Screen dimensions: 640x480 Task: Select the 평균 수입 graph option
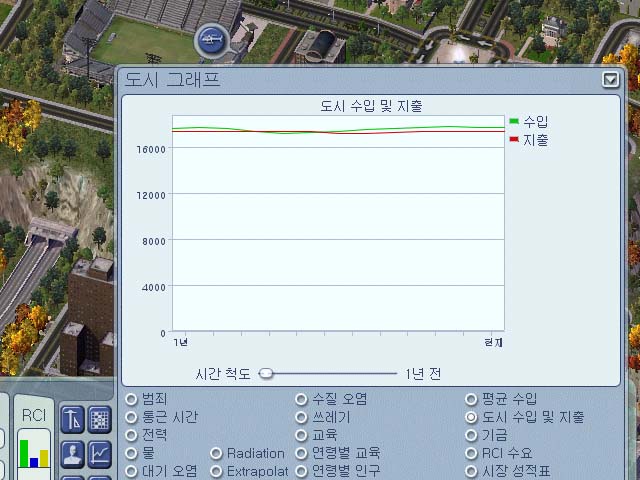471,399
